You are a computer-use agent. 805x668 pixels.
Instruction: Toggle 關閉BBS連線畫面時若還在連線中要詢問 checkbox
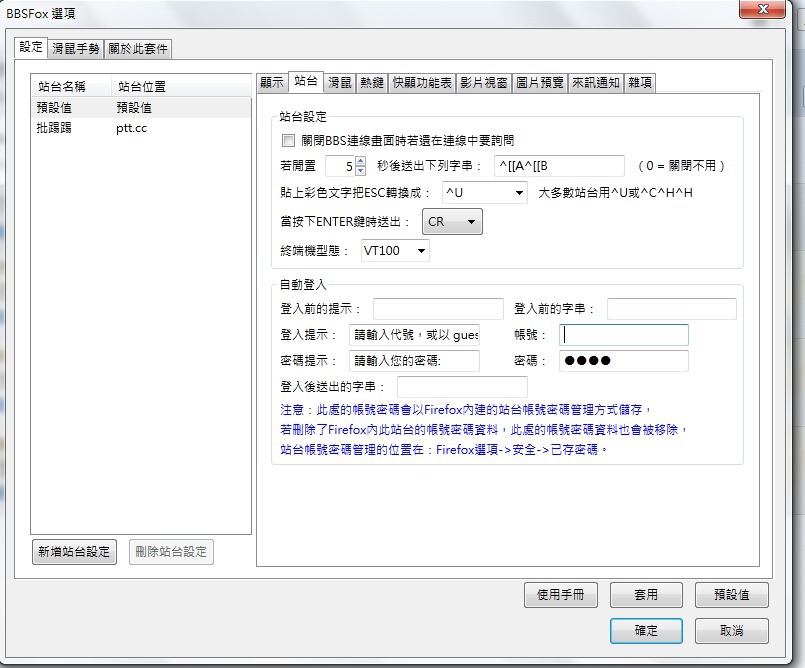click(x=289, y=140)
